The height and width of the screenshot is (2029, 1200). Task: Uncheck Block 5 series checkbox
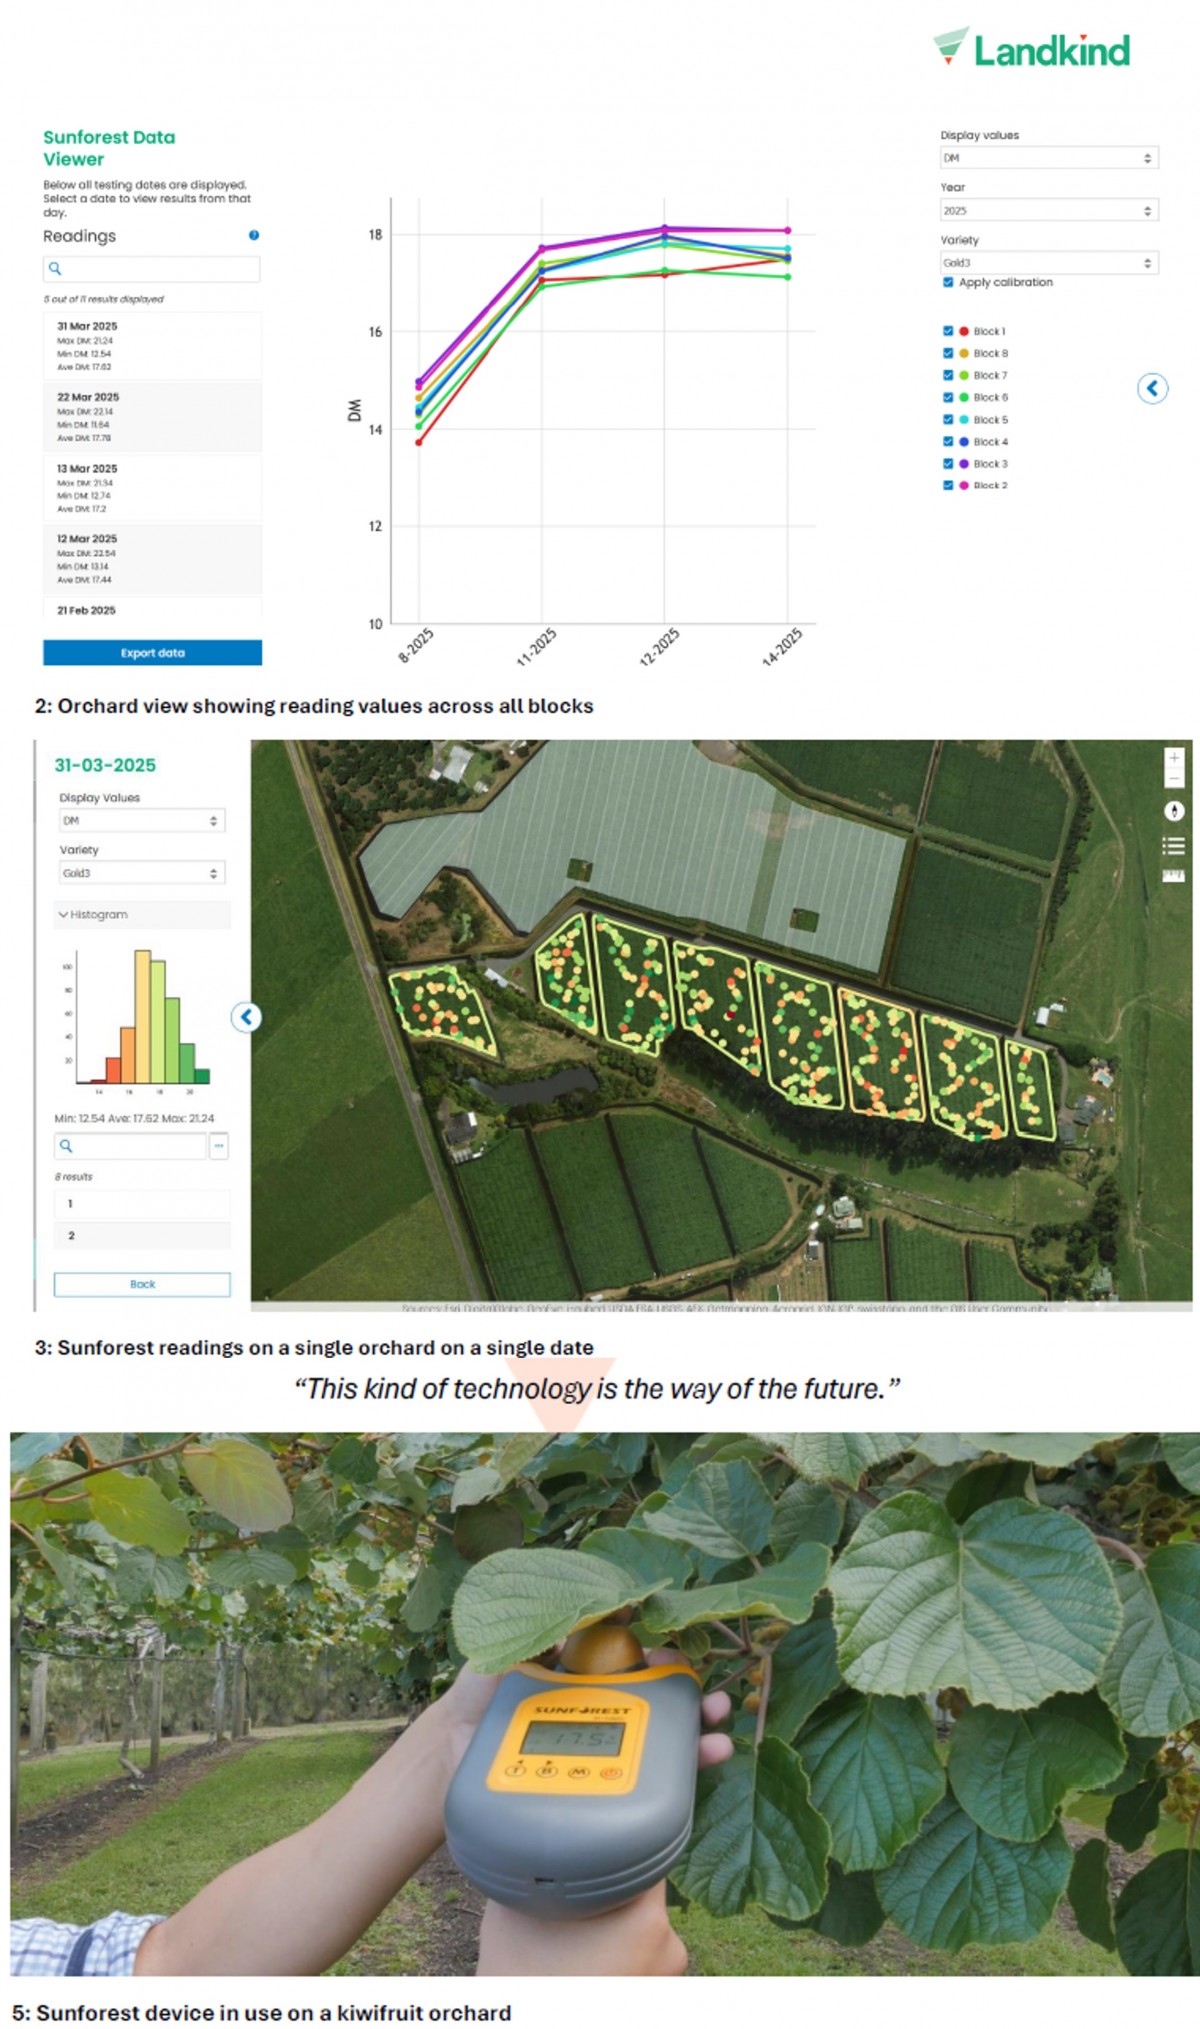click(x=948, y=419)
